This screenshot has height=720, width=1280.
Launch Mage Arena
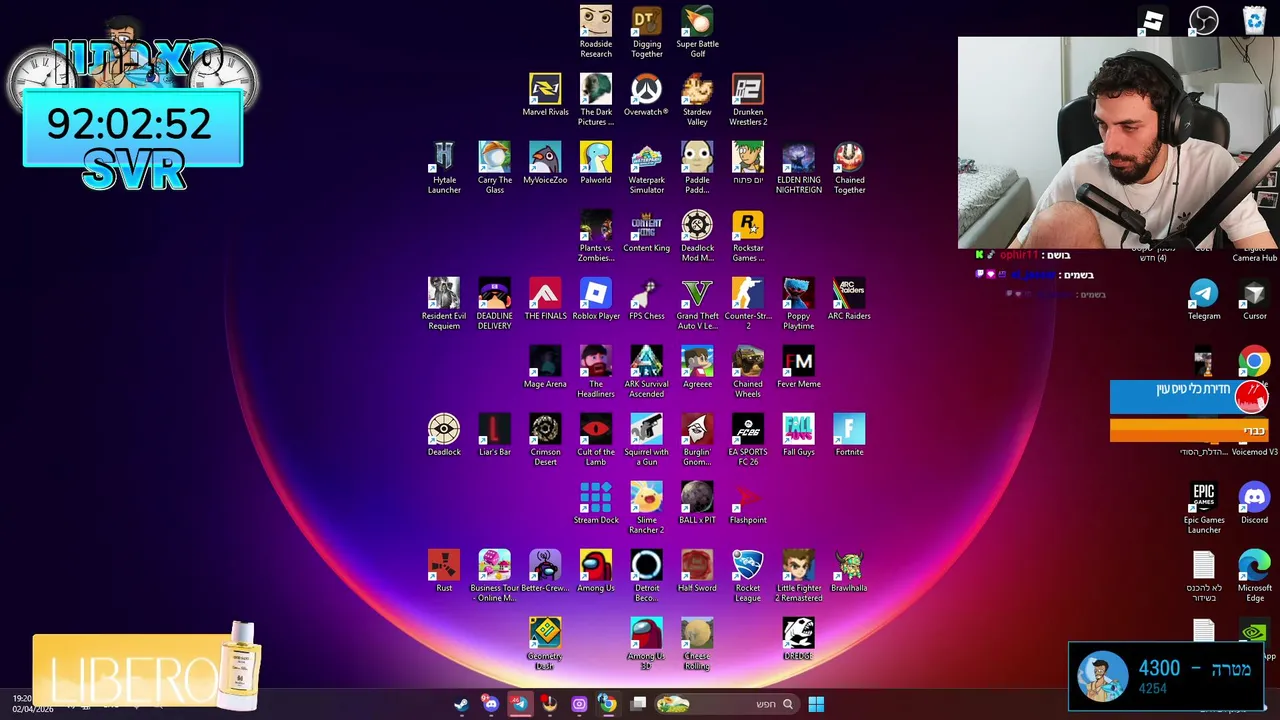coord(545,368)
